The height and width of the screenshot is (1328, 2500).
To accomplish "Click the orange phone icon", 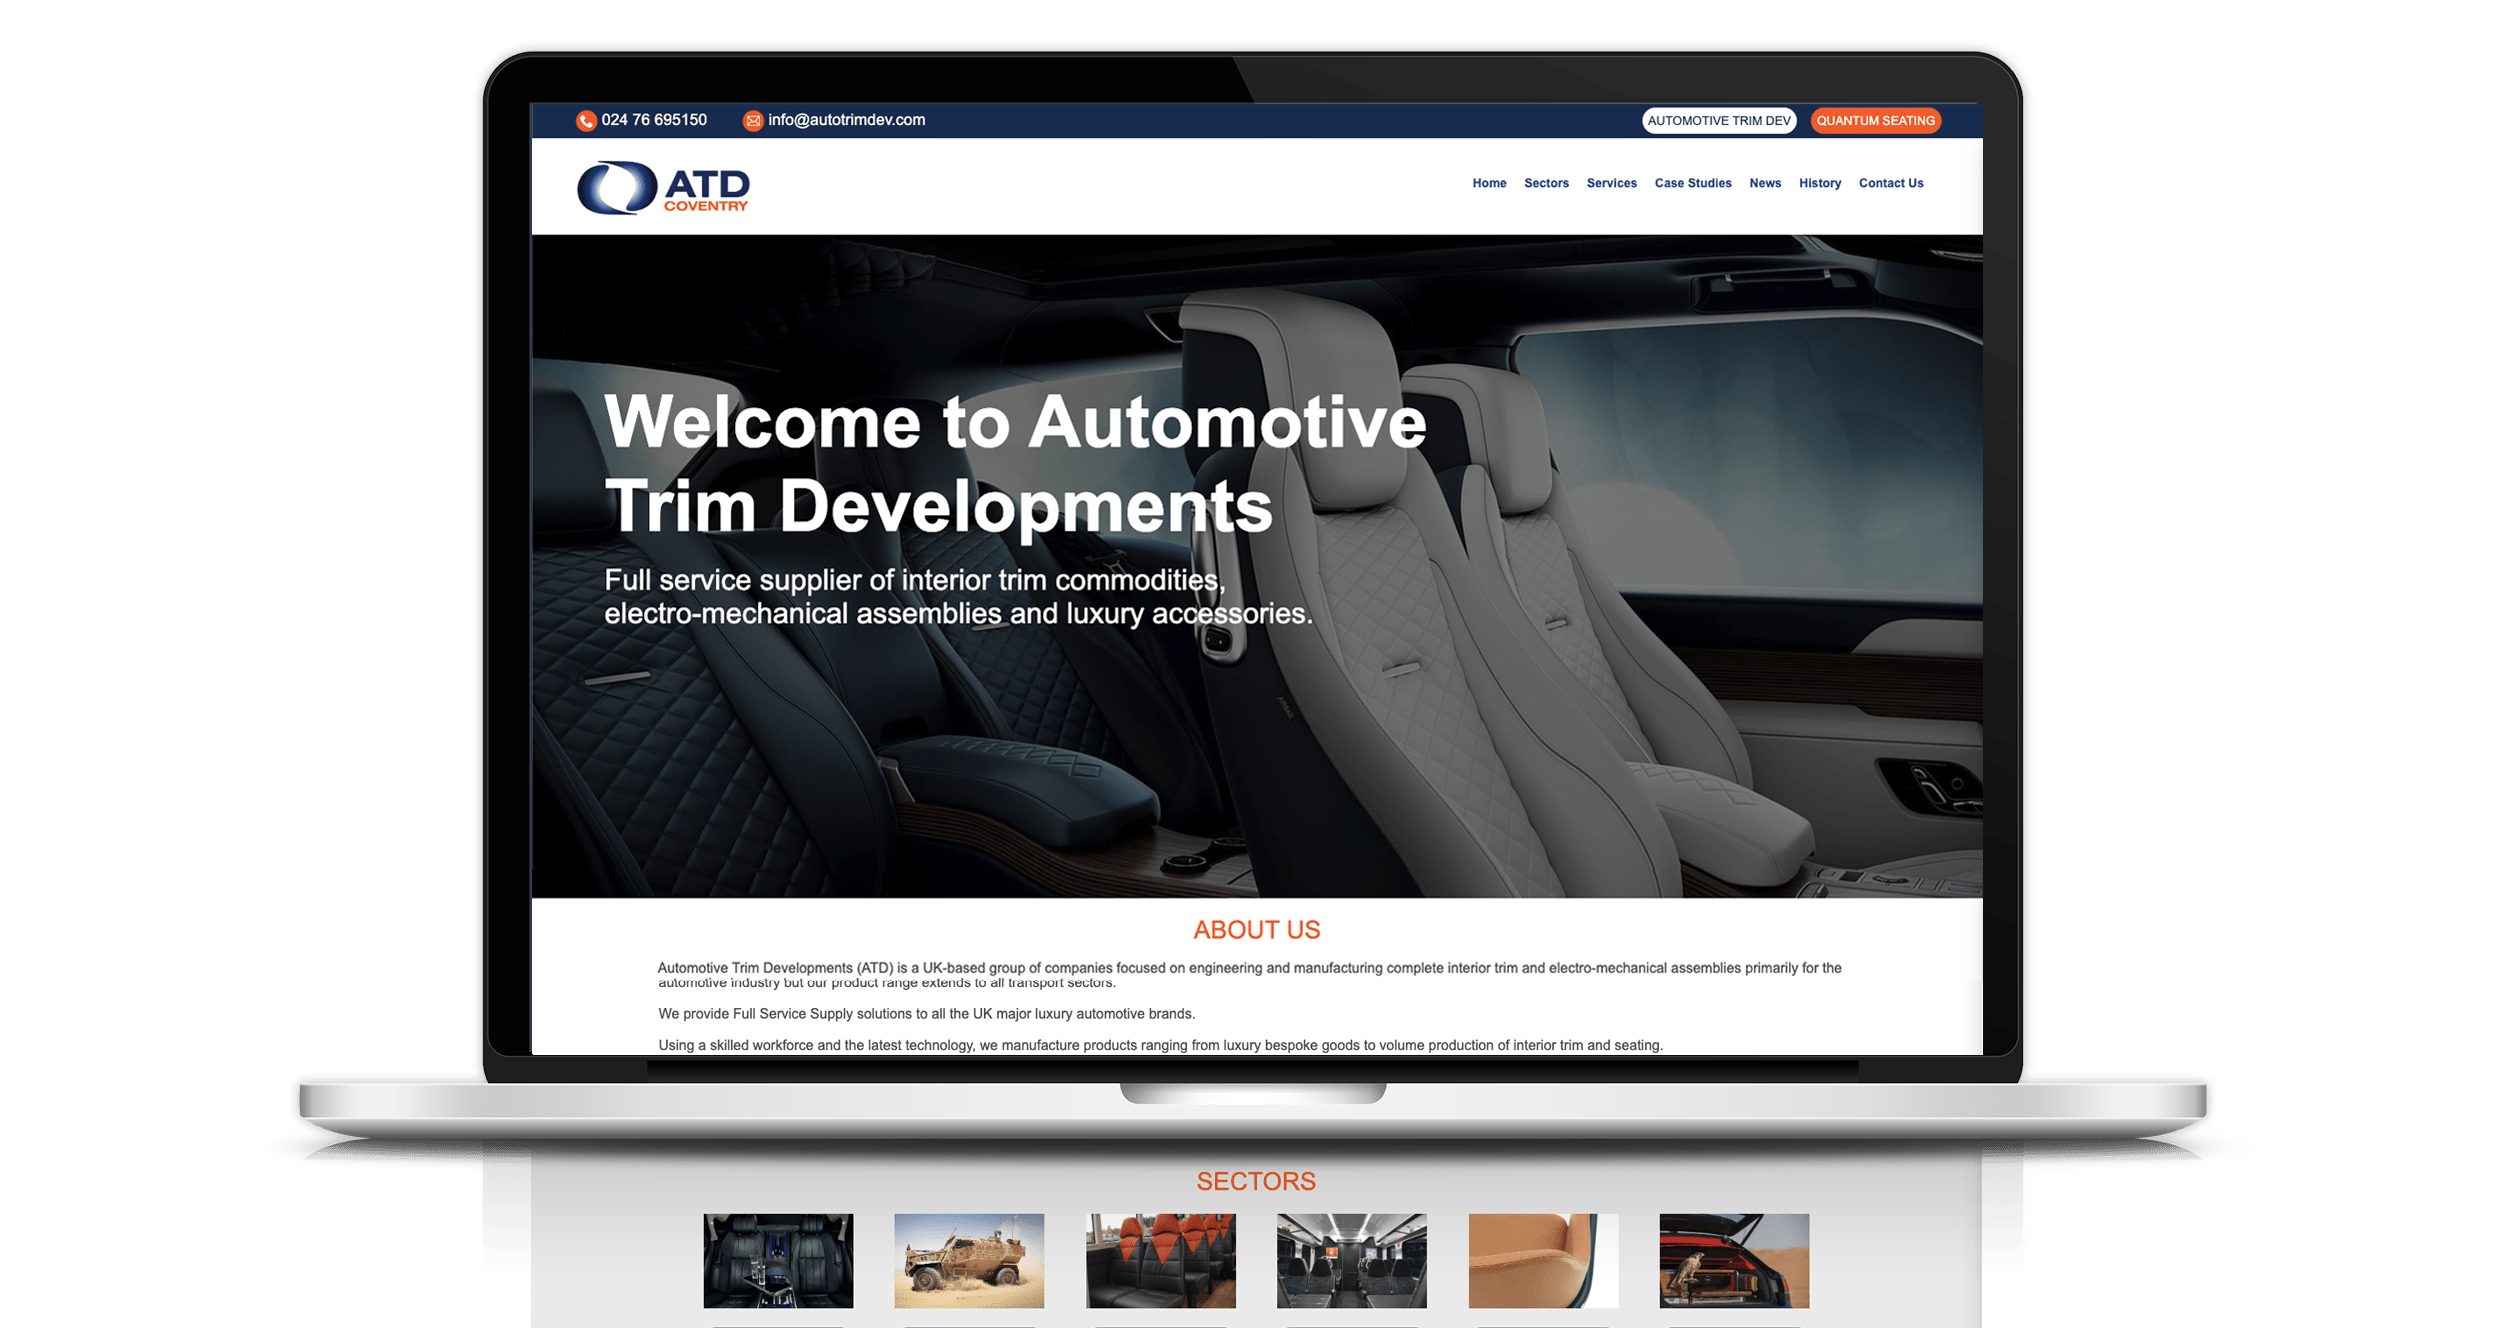I will tap(586, 121).
